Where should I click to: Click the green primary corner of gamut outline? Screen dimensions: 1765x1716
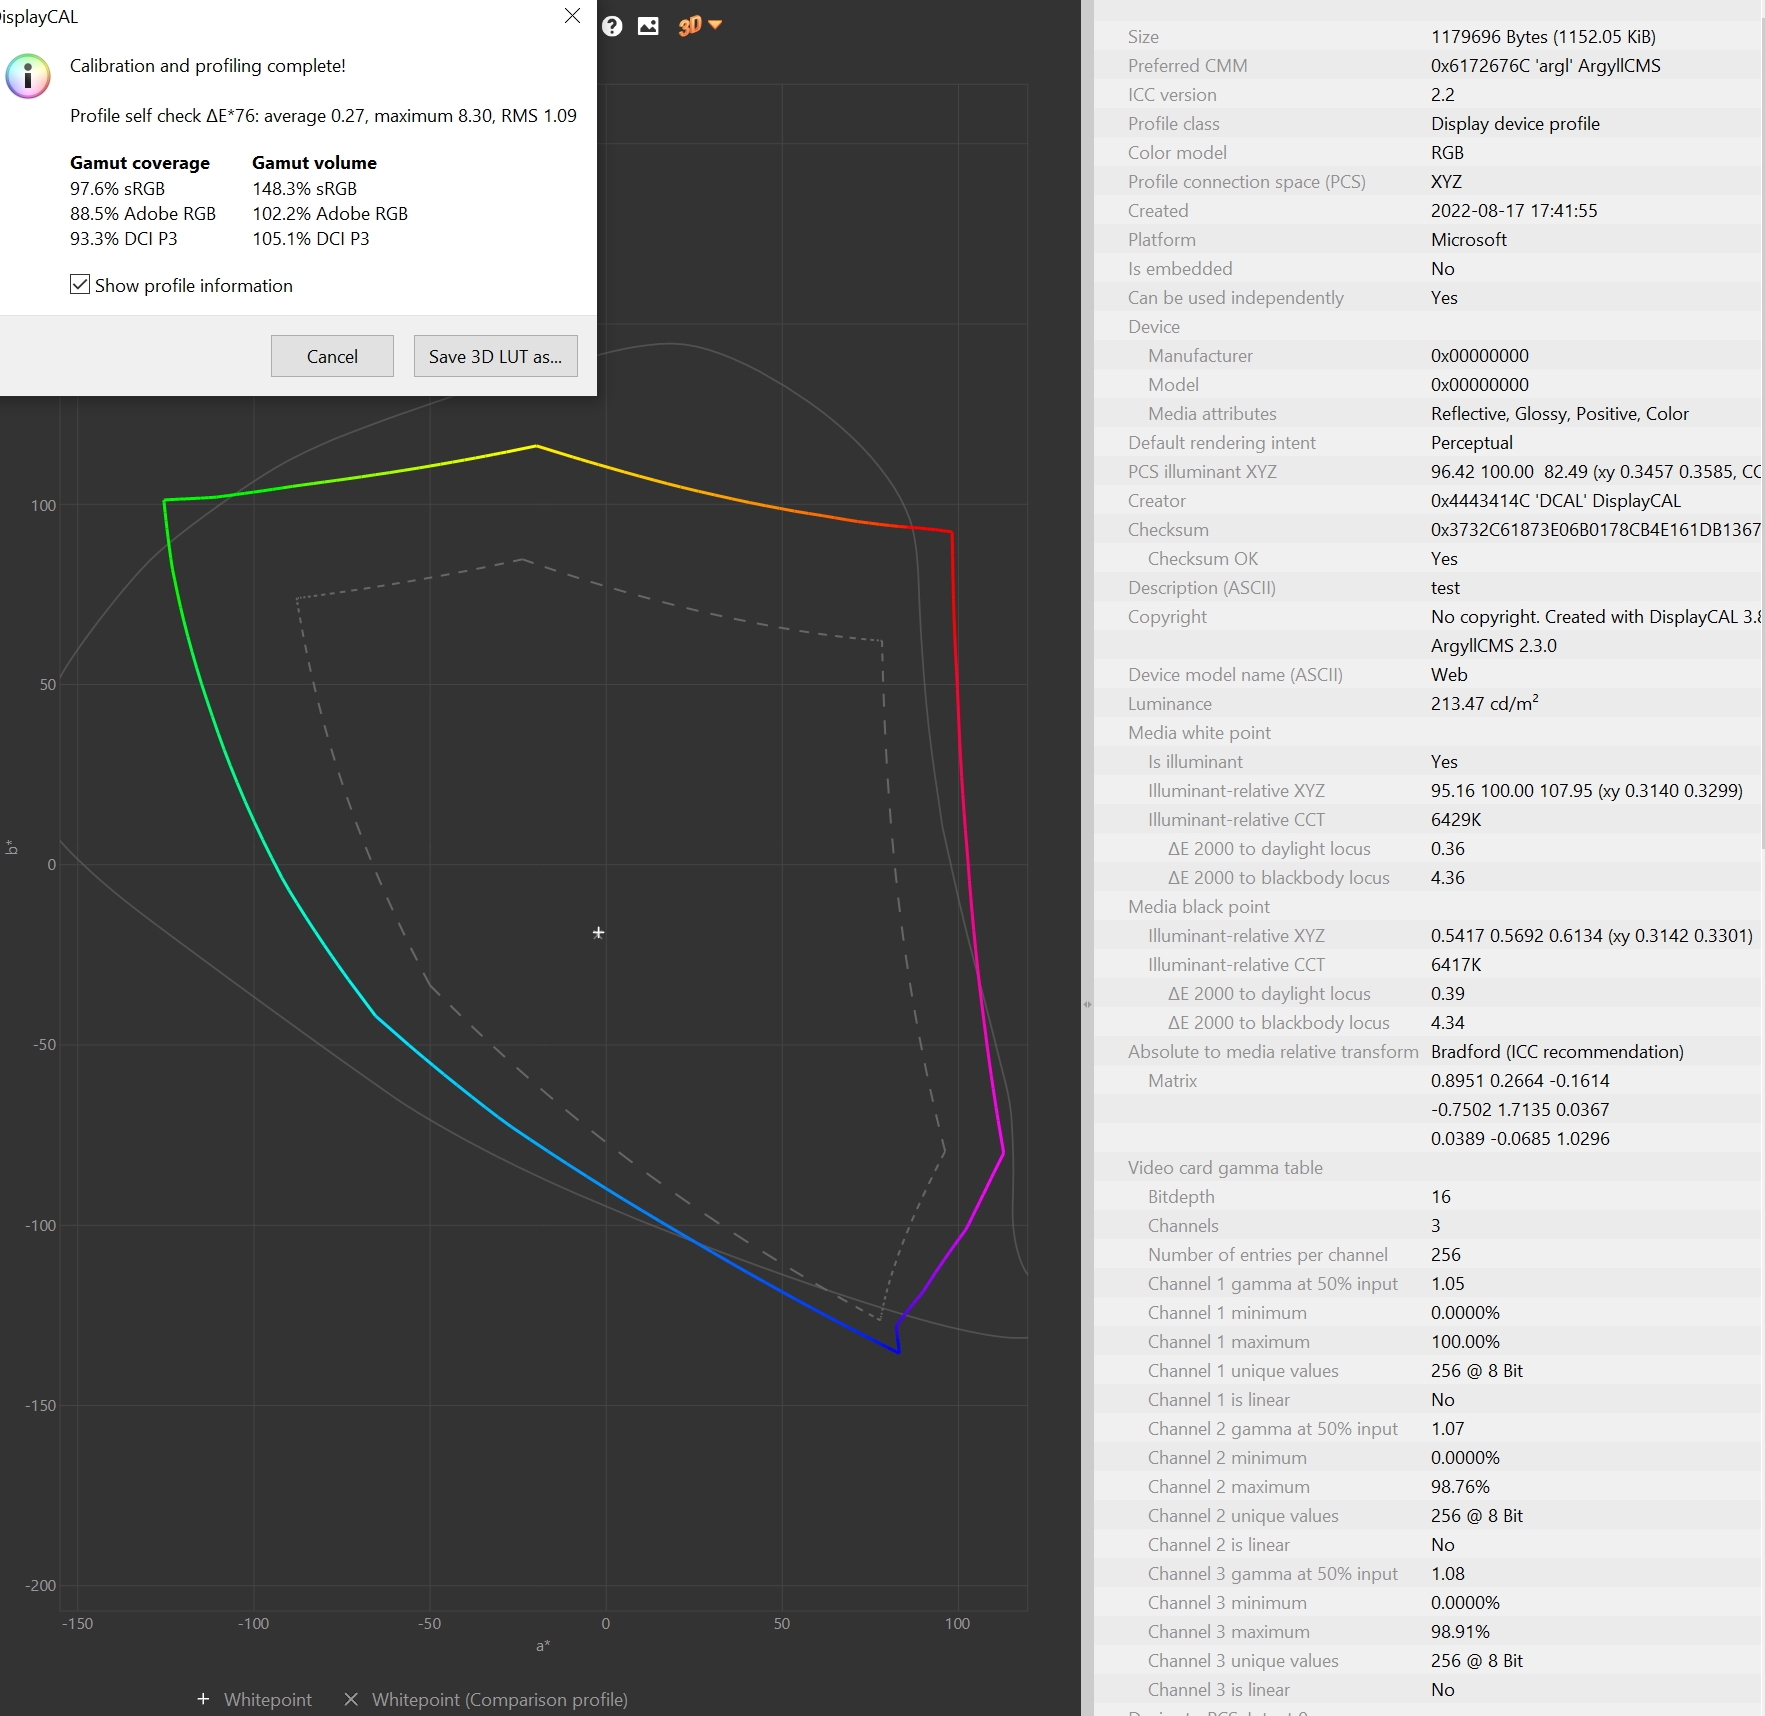(165, 500)
